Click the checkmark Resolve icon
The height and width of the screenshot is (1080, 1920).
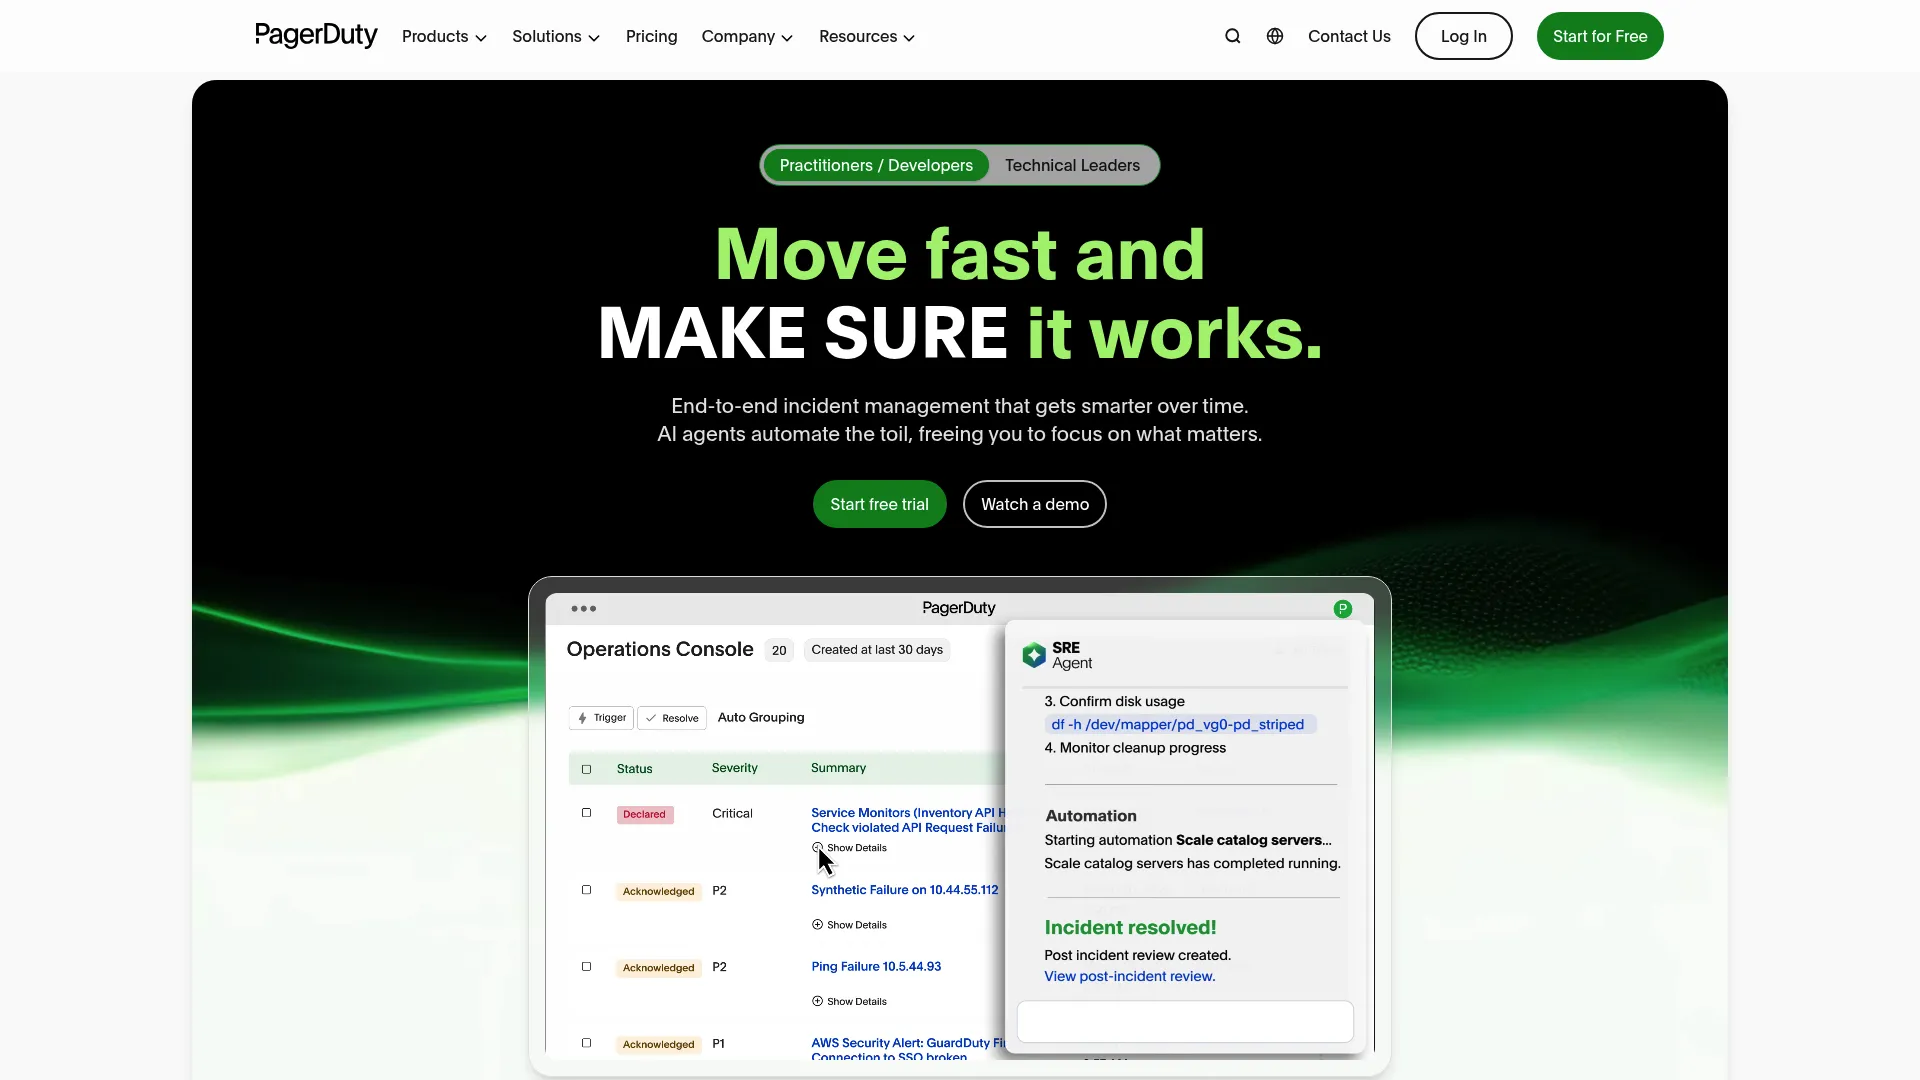click(x=651, y=718)
